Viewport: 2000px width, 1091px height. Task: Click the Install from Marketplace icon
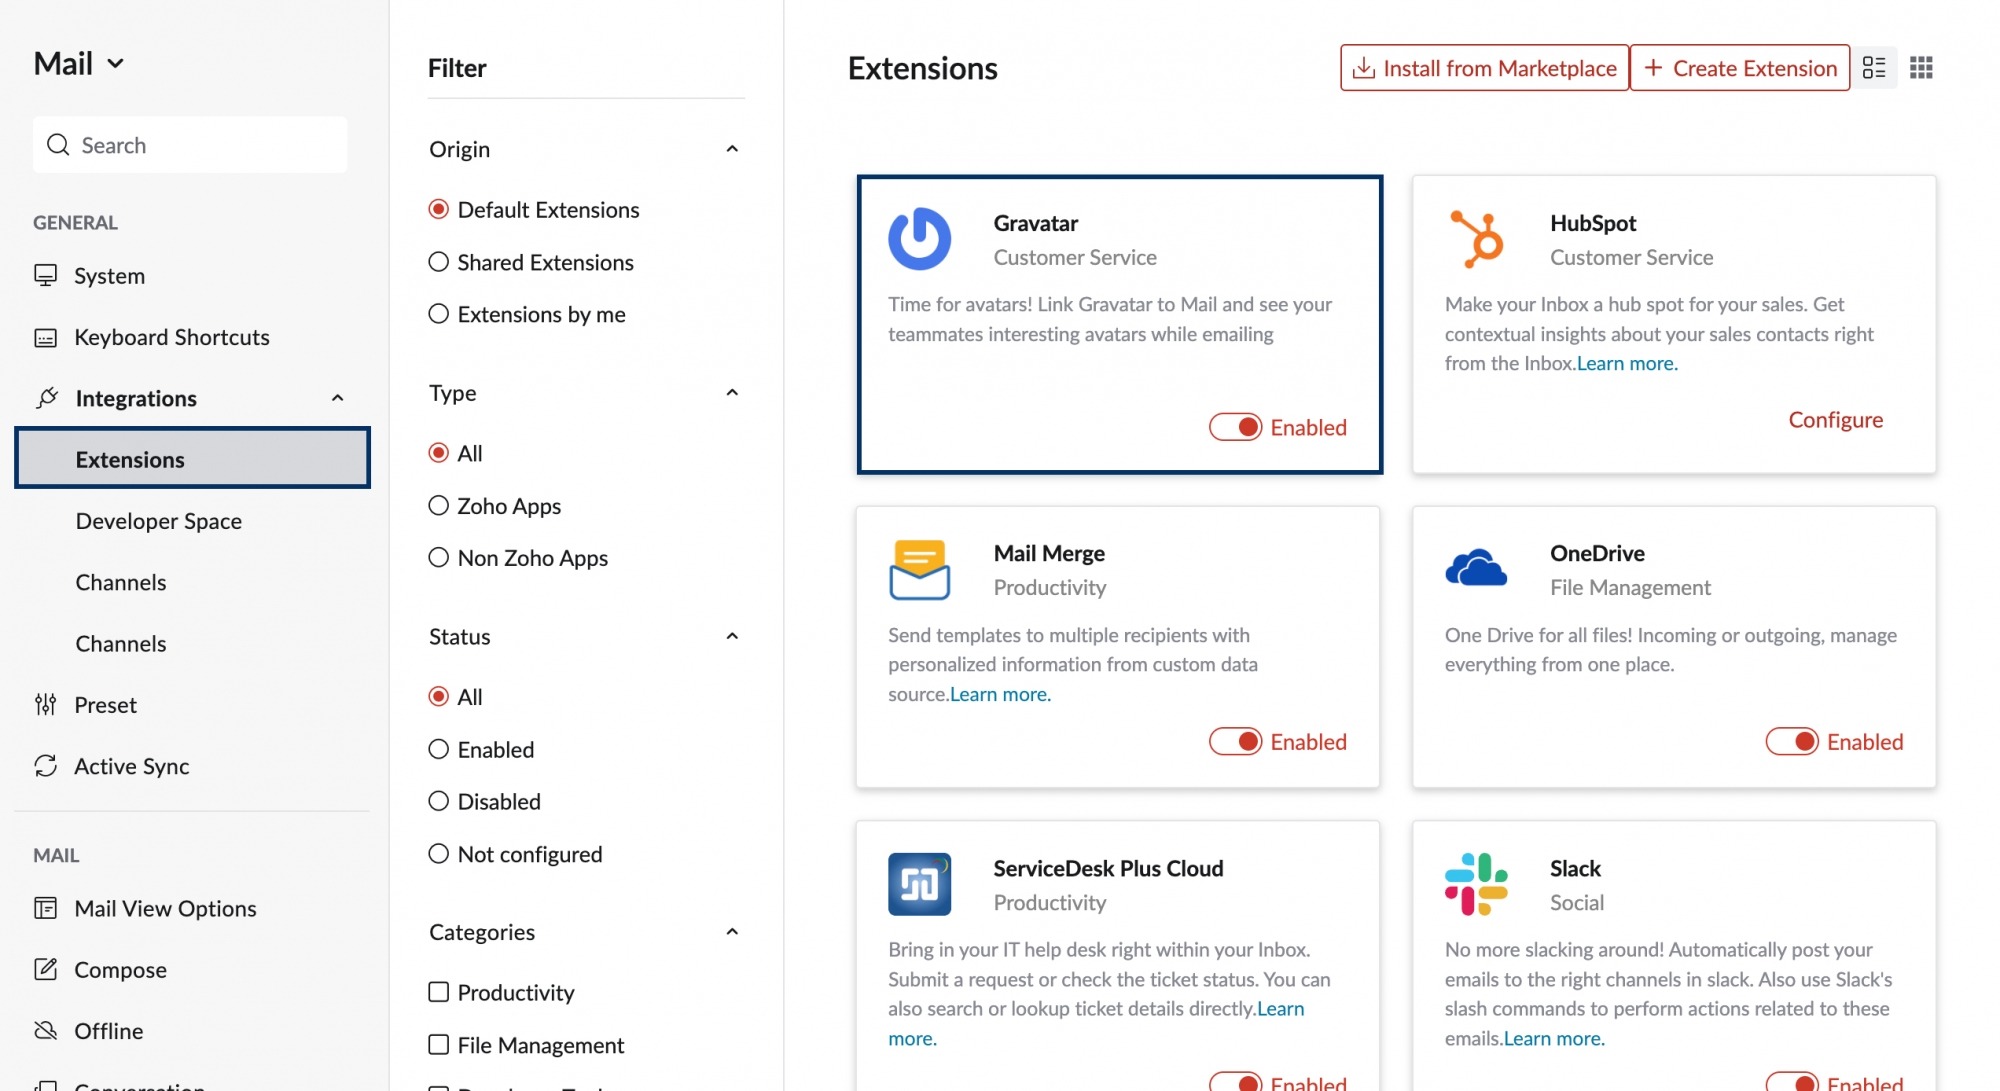[x=1365, y=67]
